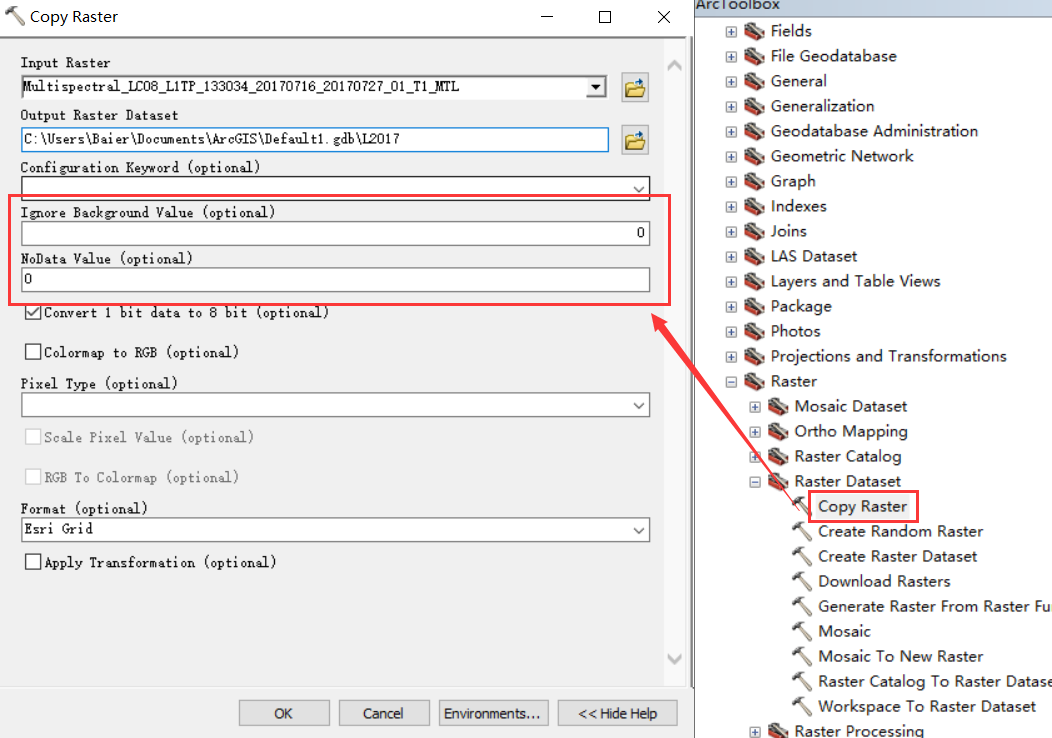Click the Geodatabase Administration toolset icon

tap(755, 131)
